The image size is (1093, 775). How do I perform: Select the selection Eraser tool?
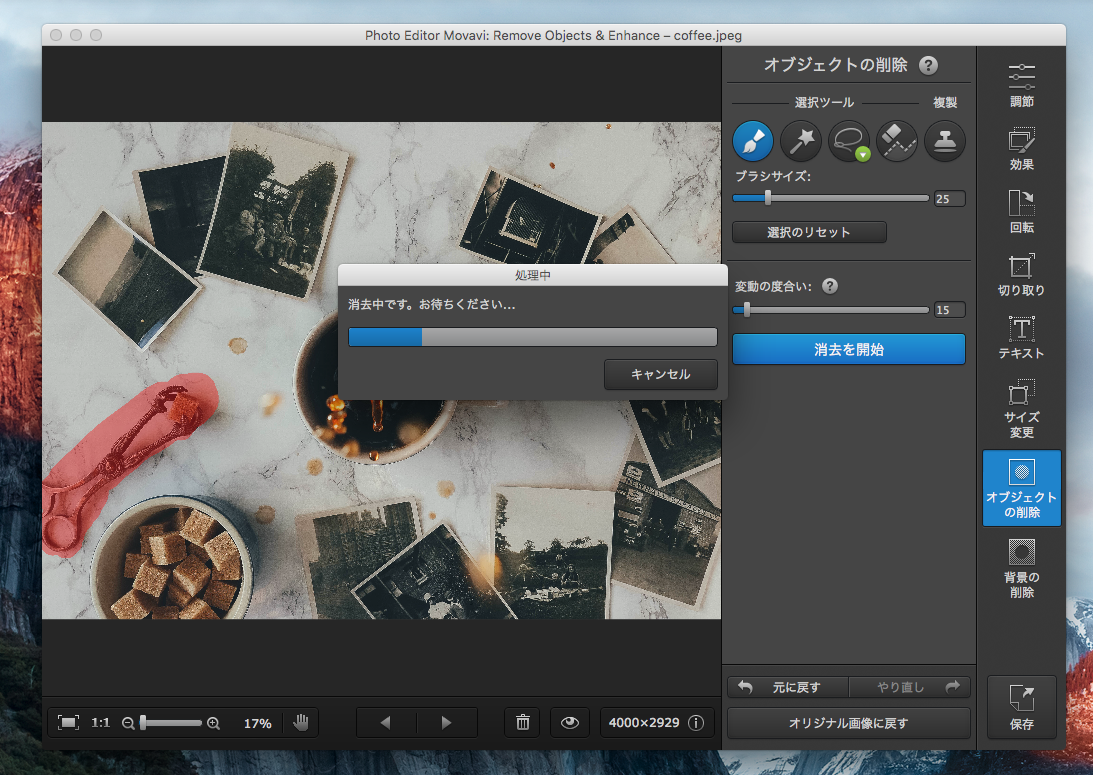point(897,142)
